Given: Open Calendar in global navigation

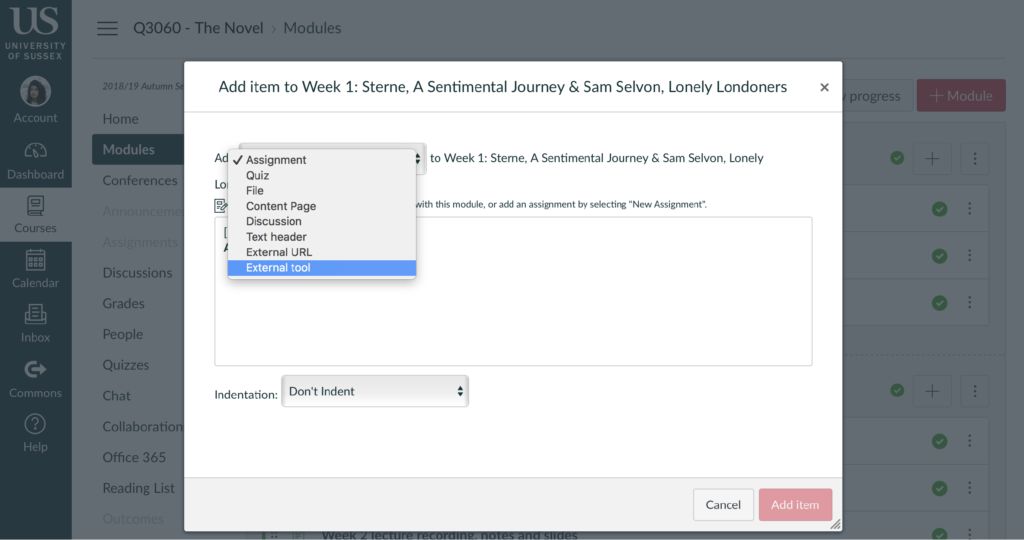Looking at the screenshot, I should click(x=35, y=269).
